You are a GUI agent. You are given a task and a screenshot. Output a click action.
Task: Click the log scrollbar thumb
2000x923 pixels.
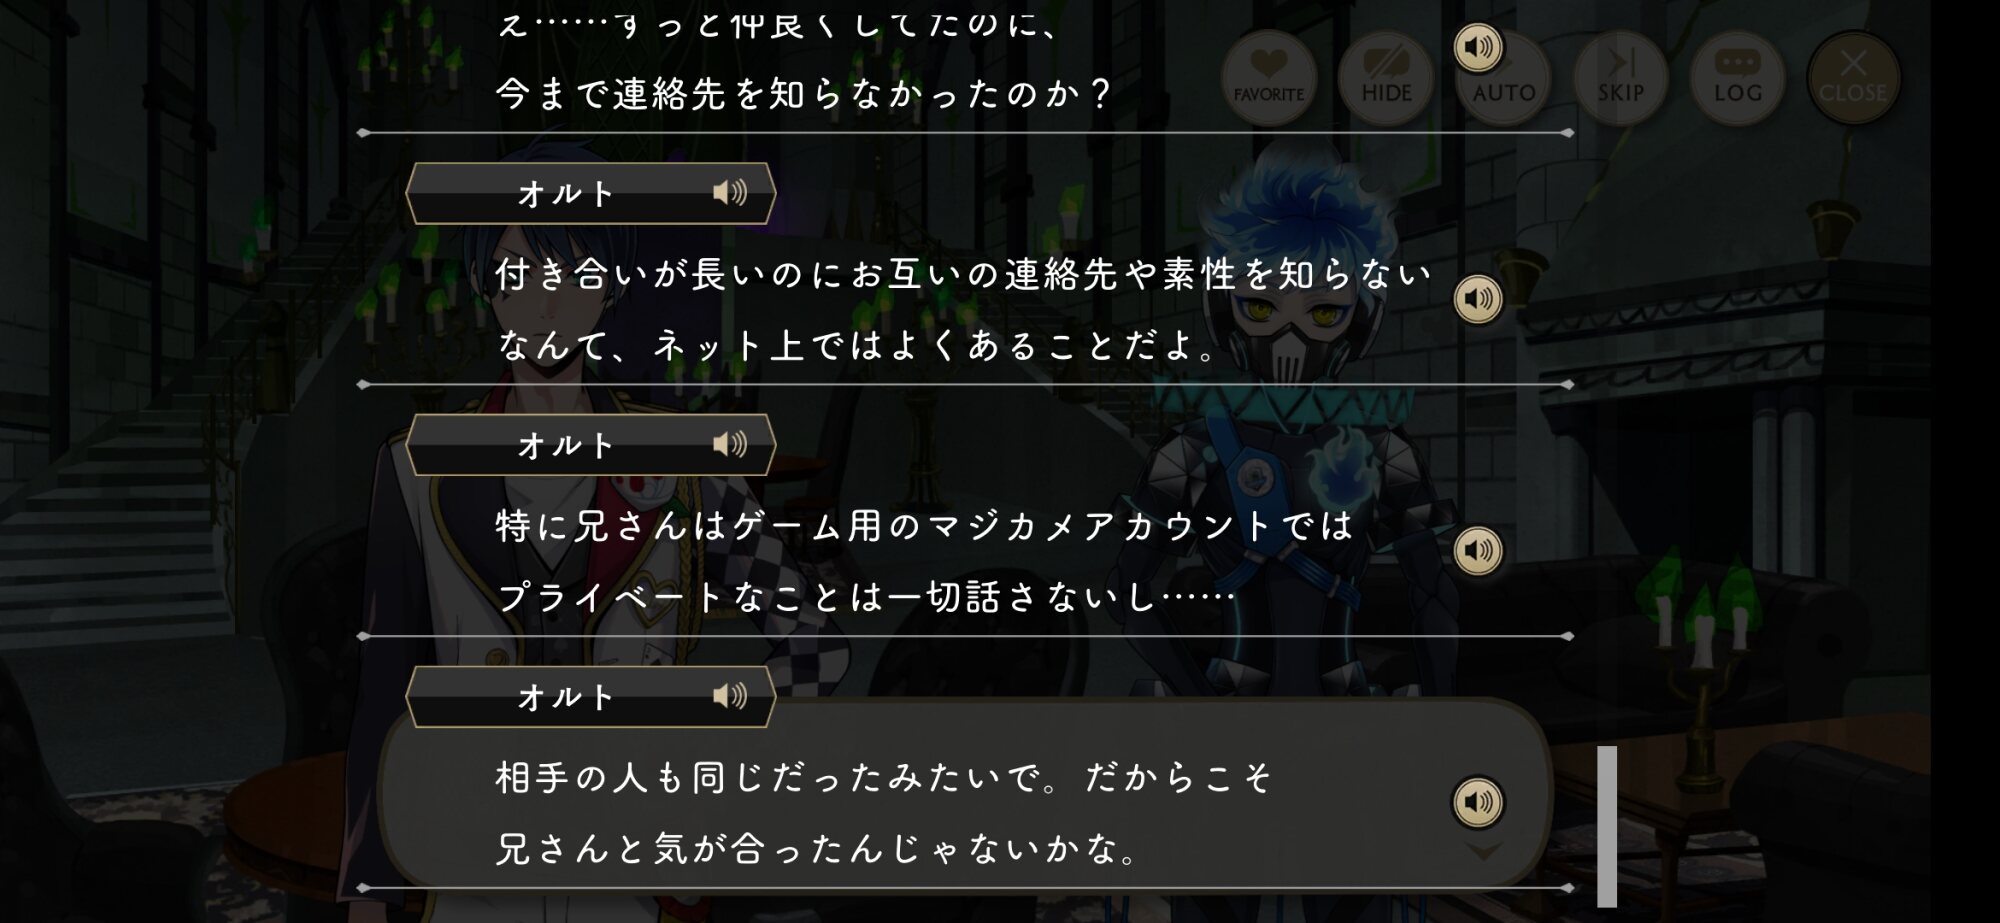1606,826
